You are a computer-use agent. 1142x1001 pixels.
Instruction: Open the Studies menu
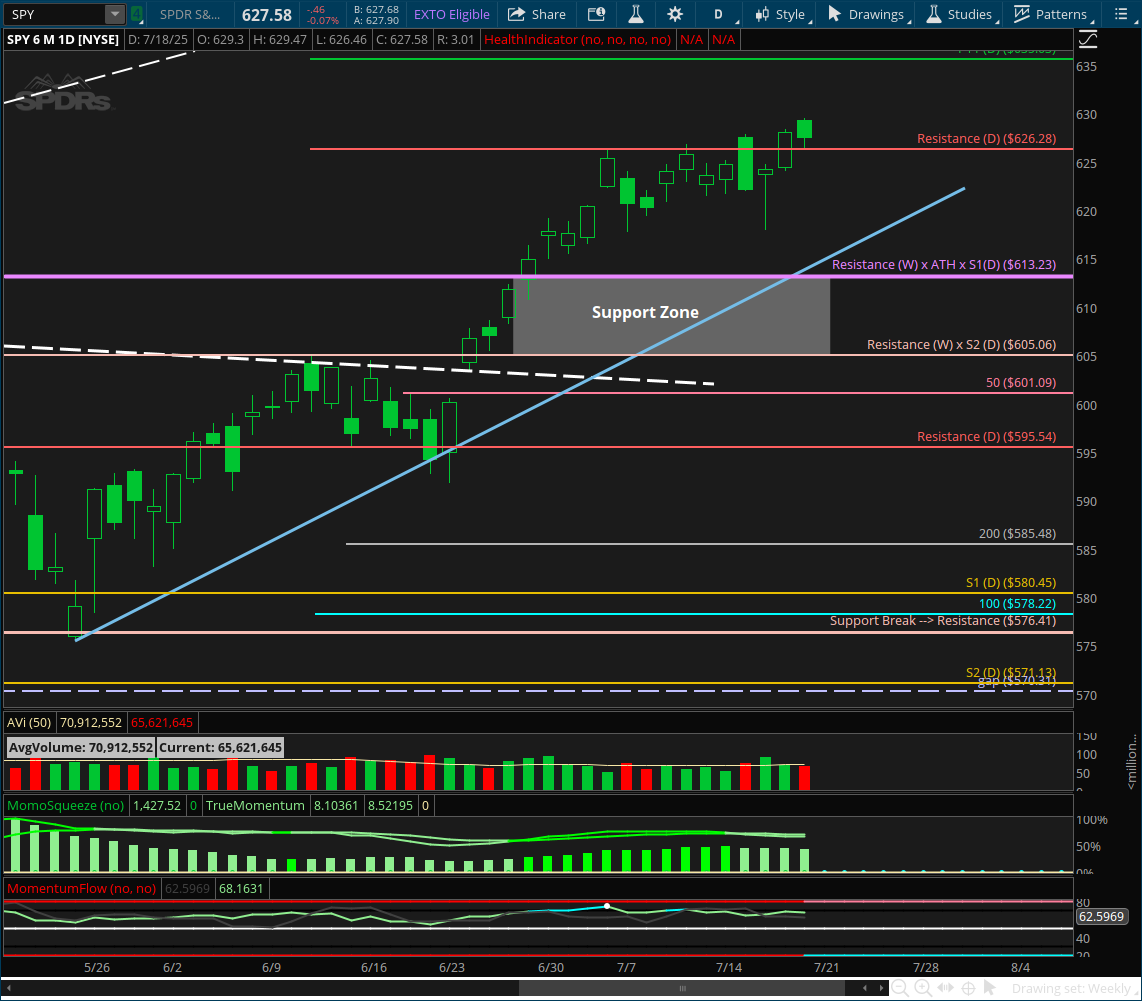961,14
